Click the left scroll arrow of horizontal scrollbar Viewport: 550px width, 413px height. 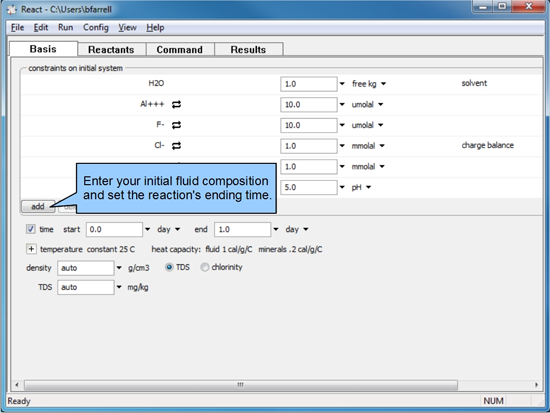click(x=16, y=385)
